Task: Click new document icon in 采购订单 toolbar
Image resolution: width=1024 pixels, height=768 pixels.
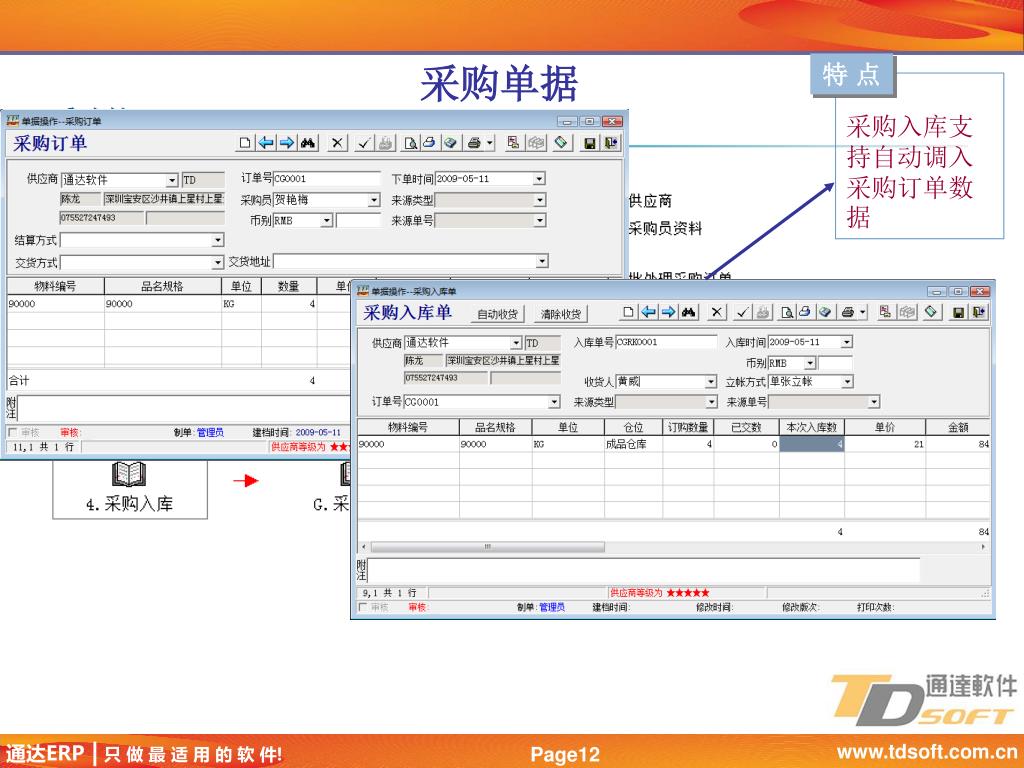Action: click(x=245, y=142)
